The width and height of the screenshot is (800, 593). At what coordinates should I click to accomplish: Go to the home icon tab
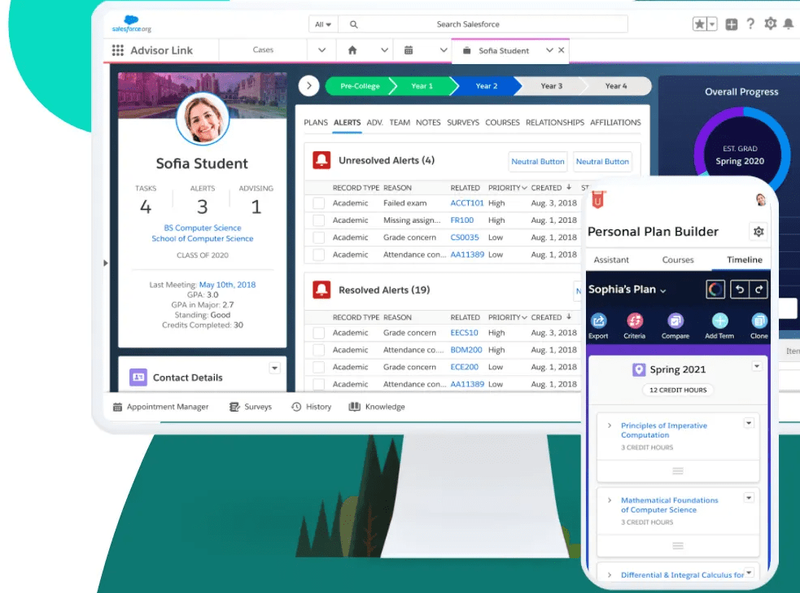point(352,50)
